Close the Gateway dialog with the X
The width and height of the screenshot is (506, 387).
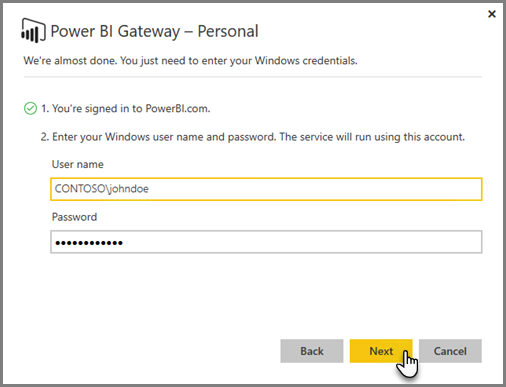pyautogui.click(x=492, y=14)
